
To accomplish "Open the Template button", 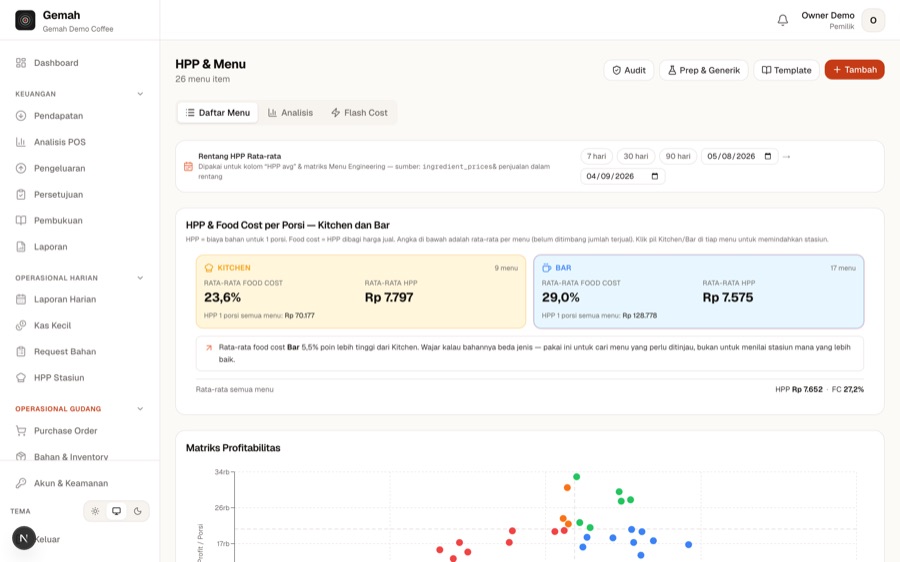I will pyautogui.click(x=786, y=70).
